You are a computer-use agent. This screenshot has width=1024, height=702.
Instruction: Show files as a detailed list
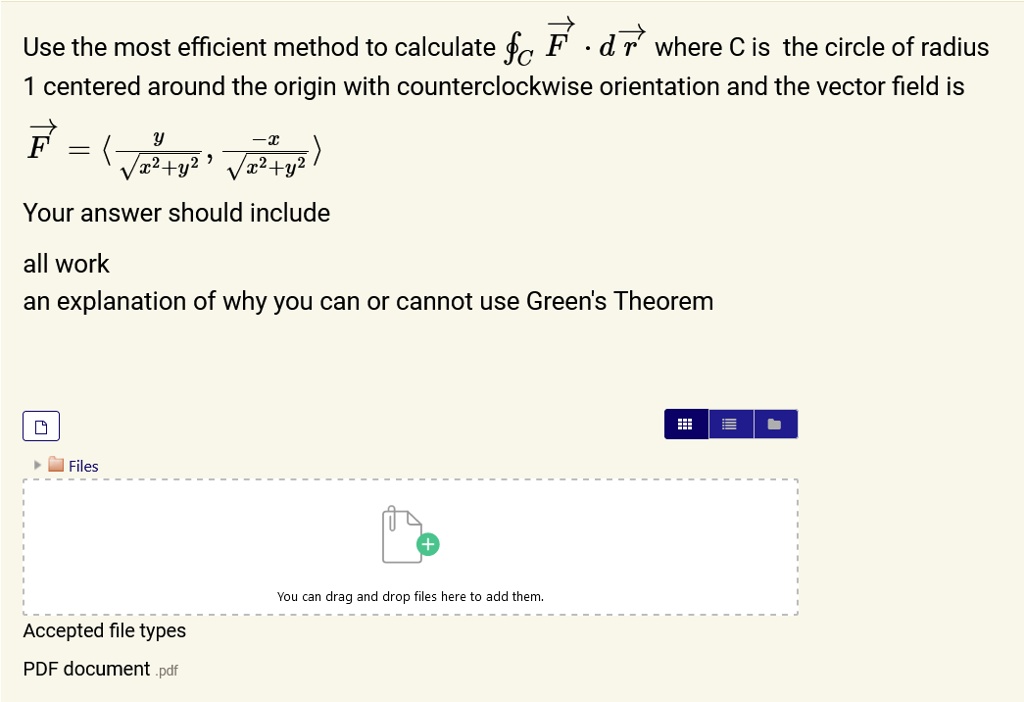pyautogui.click(x=730, y=424)
